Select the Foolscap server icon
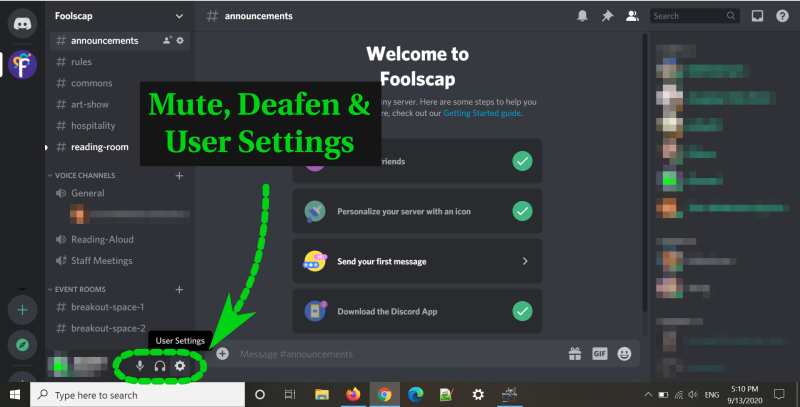 click(x=22, y=65)
